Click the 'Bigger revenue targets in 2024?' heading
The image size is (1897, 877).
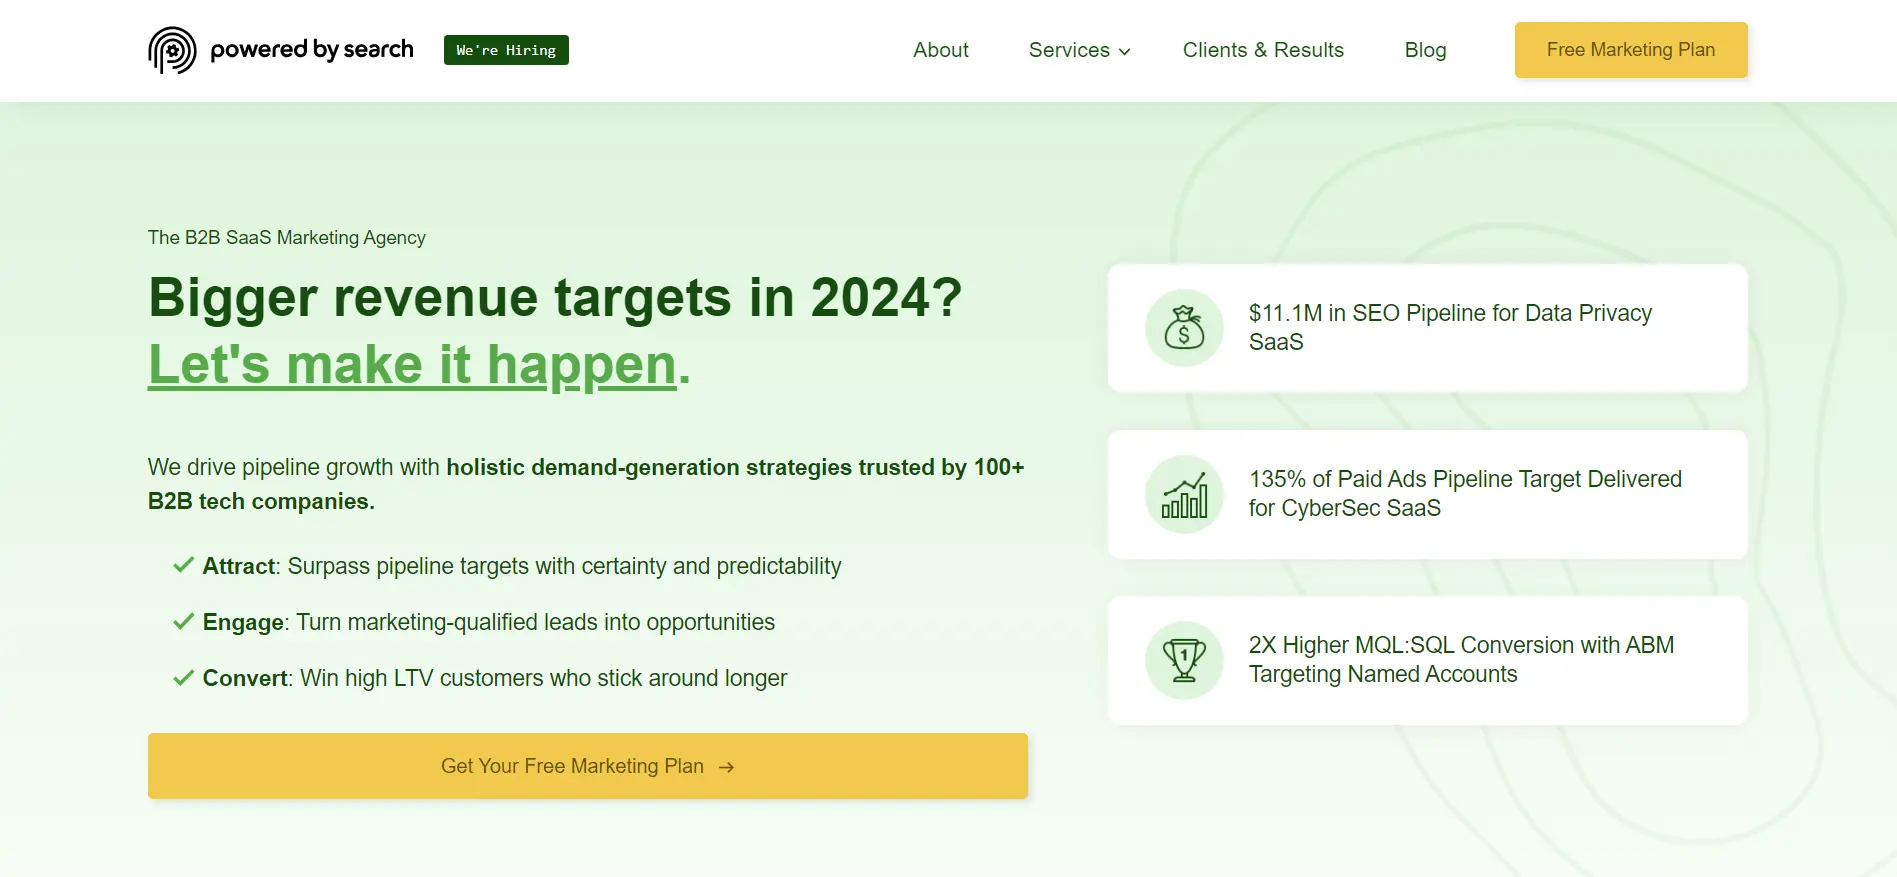coord(555,298)
